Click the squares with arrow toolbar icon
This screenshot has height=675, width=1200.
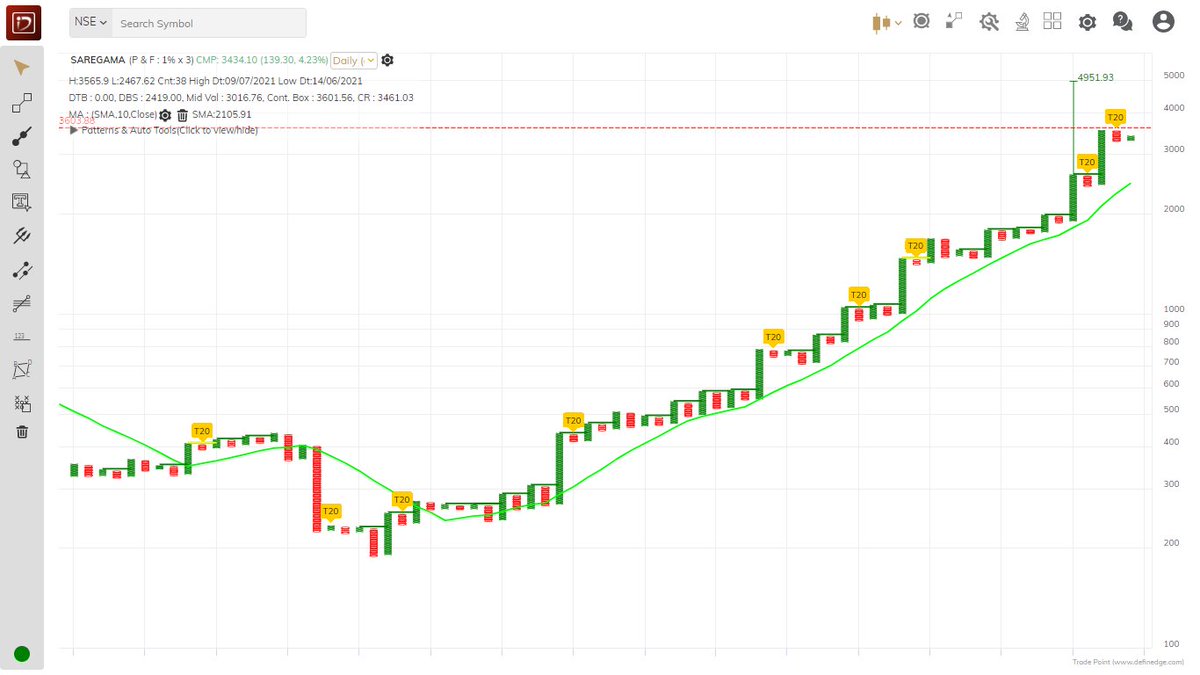pos(954,21)
